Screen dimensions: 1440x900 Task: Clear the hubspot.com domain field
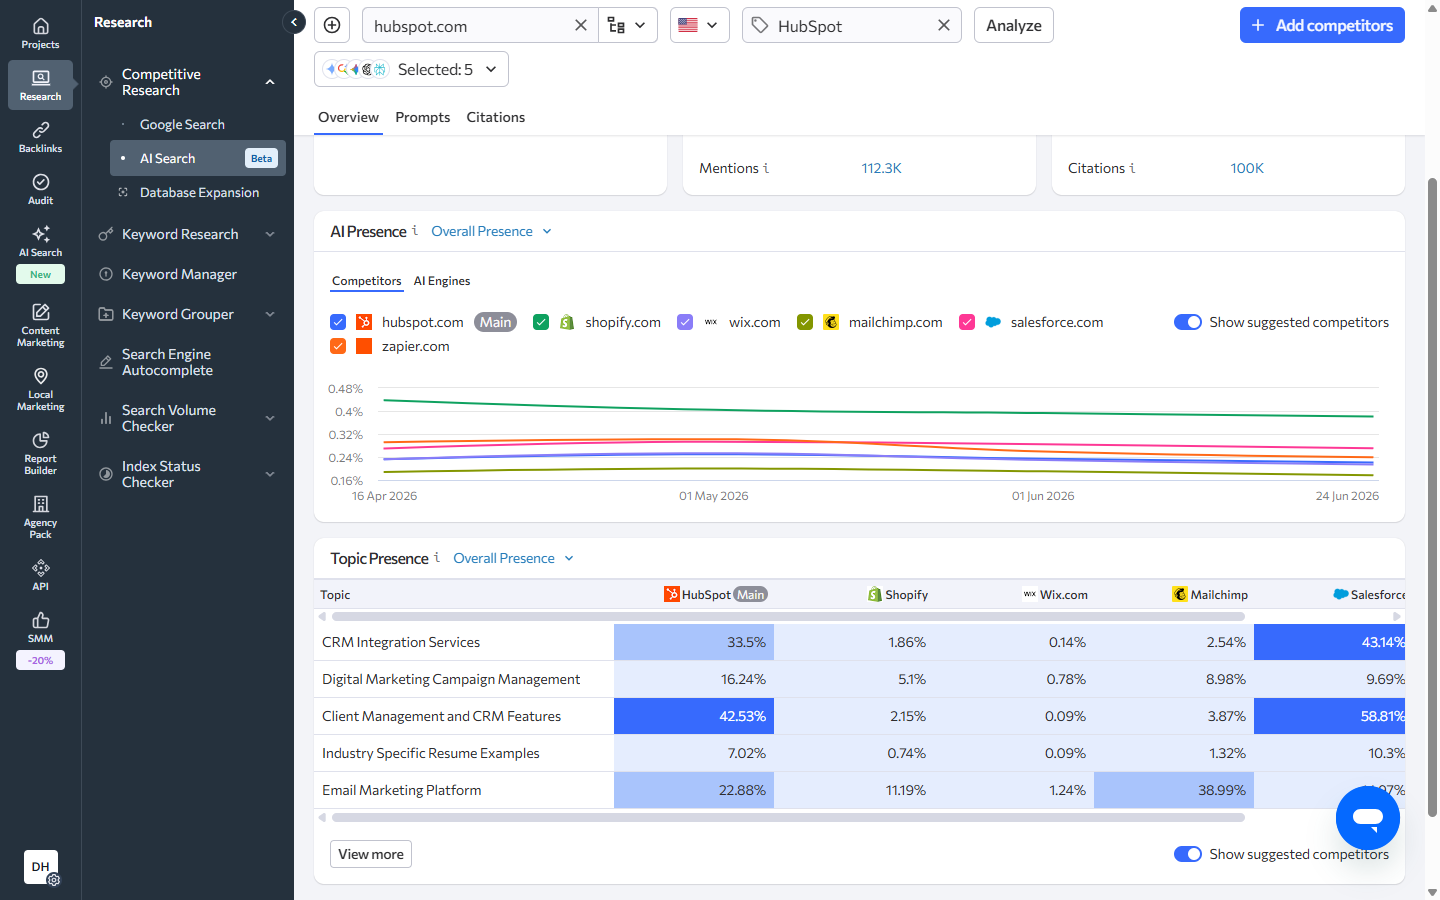coord(580,25)
